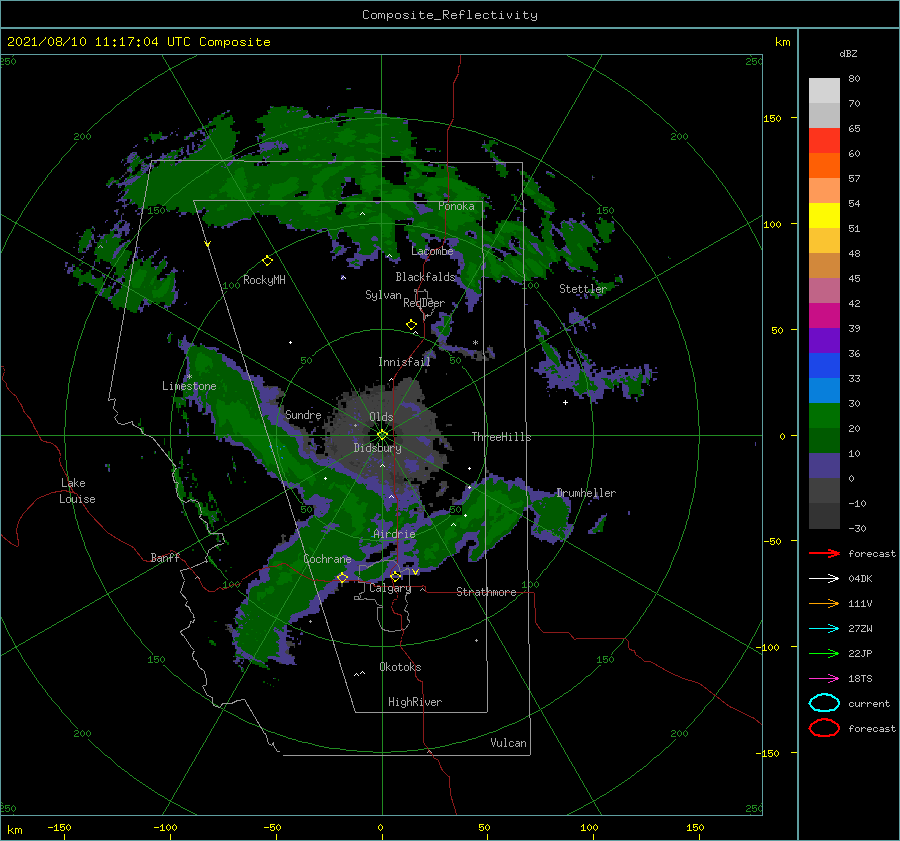Viewport: 900px width, 841px height.
Task: Click the yellow diamond marker near RockyMH
Action: pyautogui.click(x=267, y=261)
